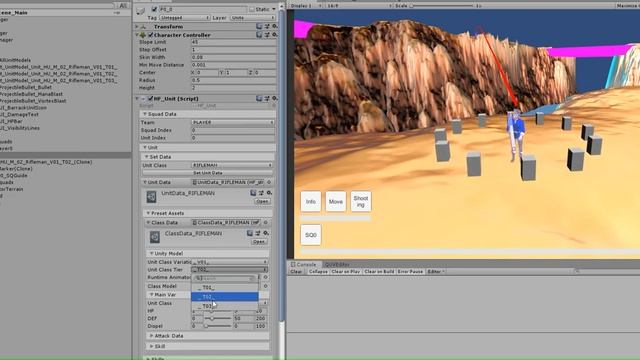Open the ClassData_RIFLEMAN asset via Open button
Viewport: 640px width, 360px height.
[259, 242]
